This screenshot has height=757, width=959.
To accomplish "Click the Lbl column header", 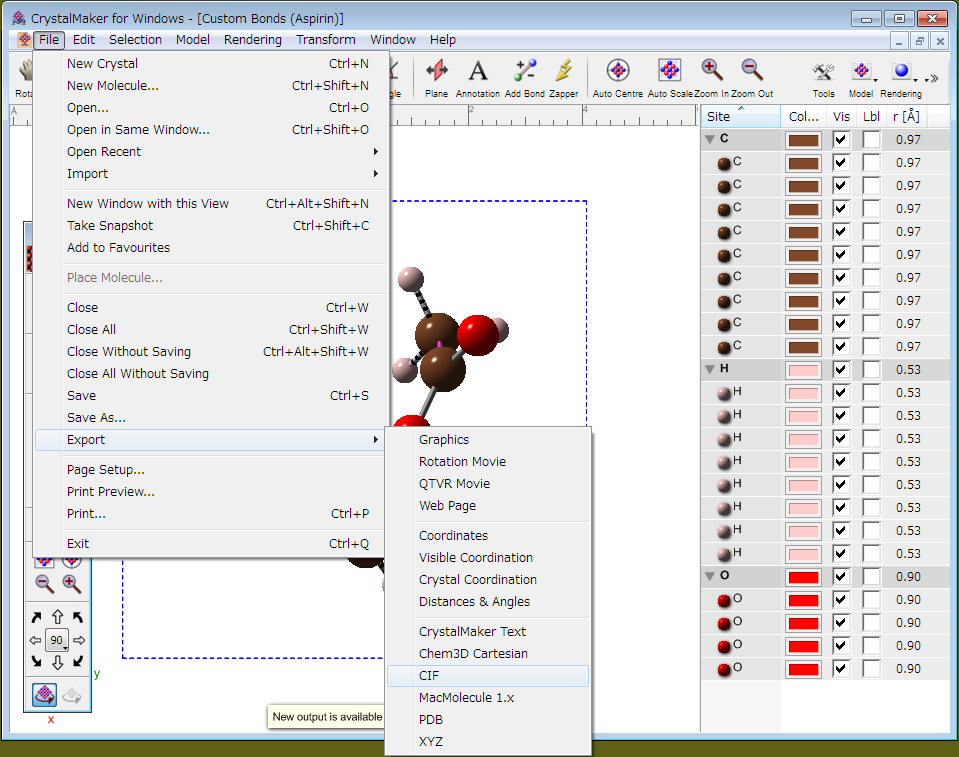I will coord(872,116).
